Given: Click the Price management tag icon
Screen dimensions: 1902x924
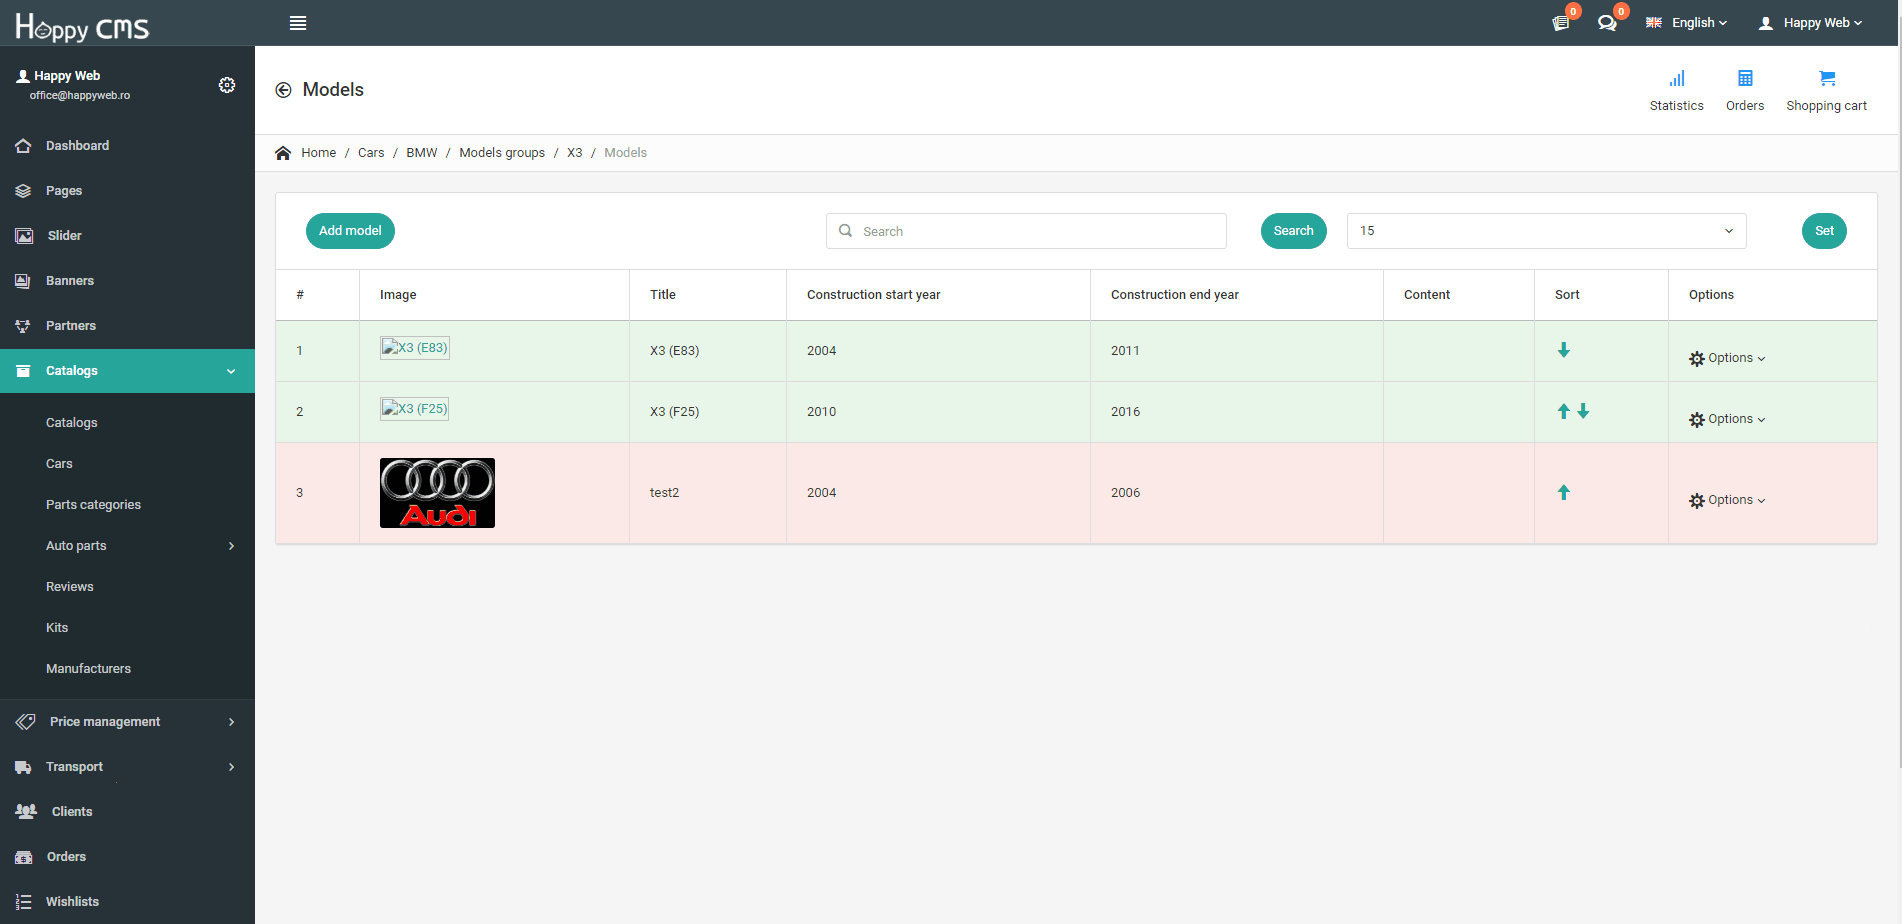Looking at the screenshot, I should click(25, 722).
